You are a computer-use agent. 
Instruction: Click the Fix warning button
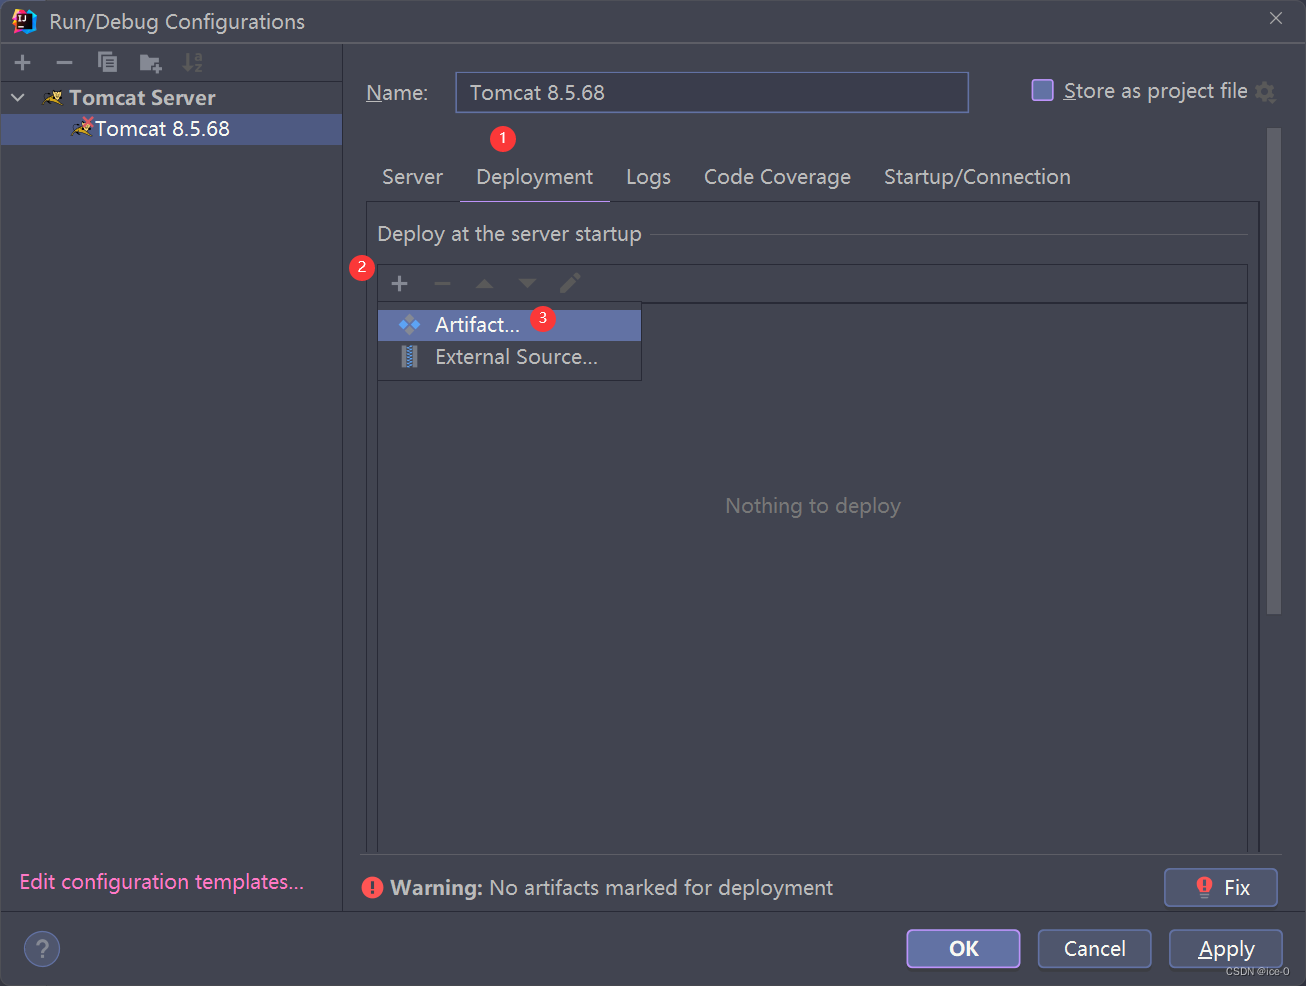click(1220, 887)
